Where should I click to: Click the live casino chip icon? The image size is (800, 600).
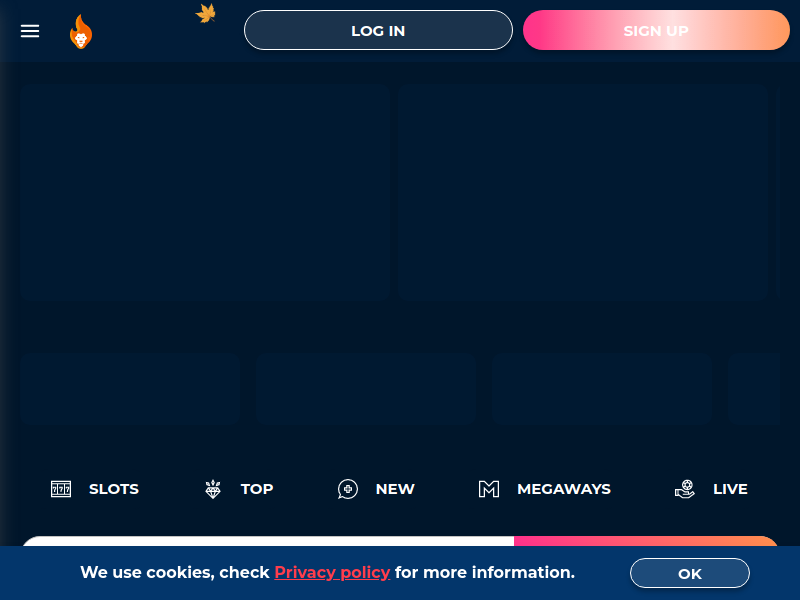pos(685,489)
